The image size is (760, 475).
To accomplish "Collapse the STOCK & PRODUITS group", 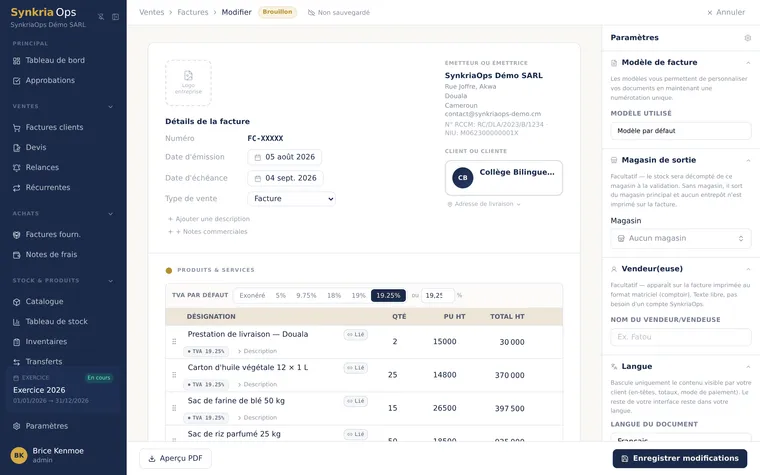I will [x=111, y=281].
